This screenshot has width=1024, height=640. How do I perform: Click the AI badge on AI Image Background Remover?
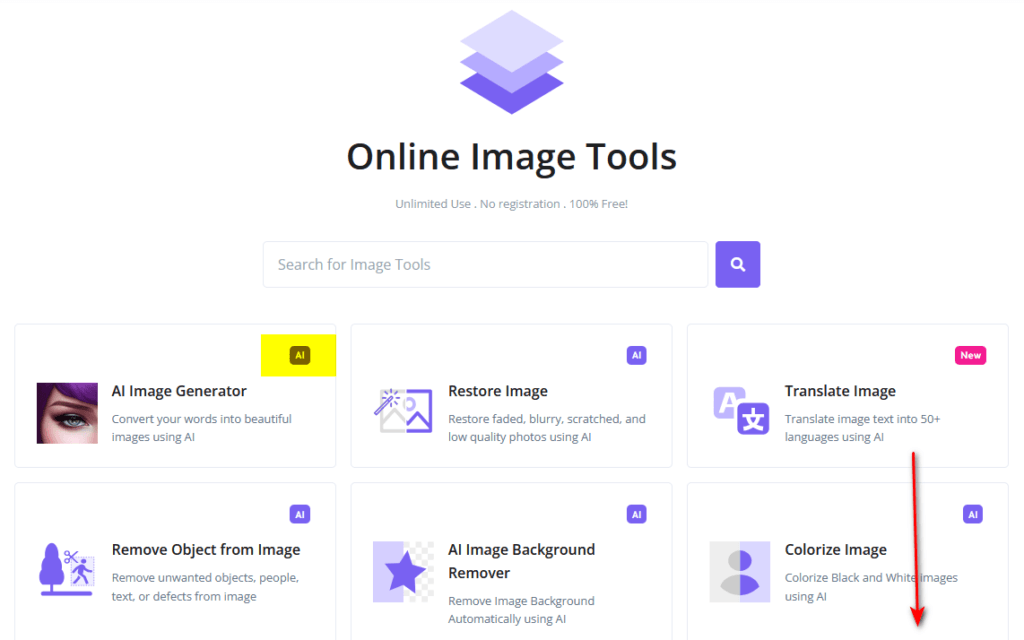637,514
